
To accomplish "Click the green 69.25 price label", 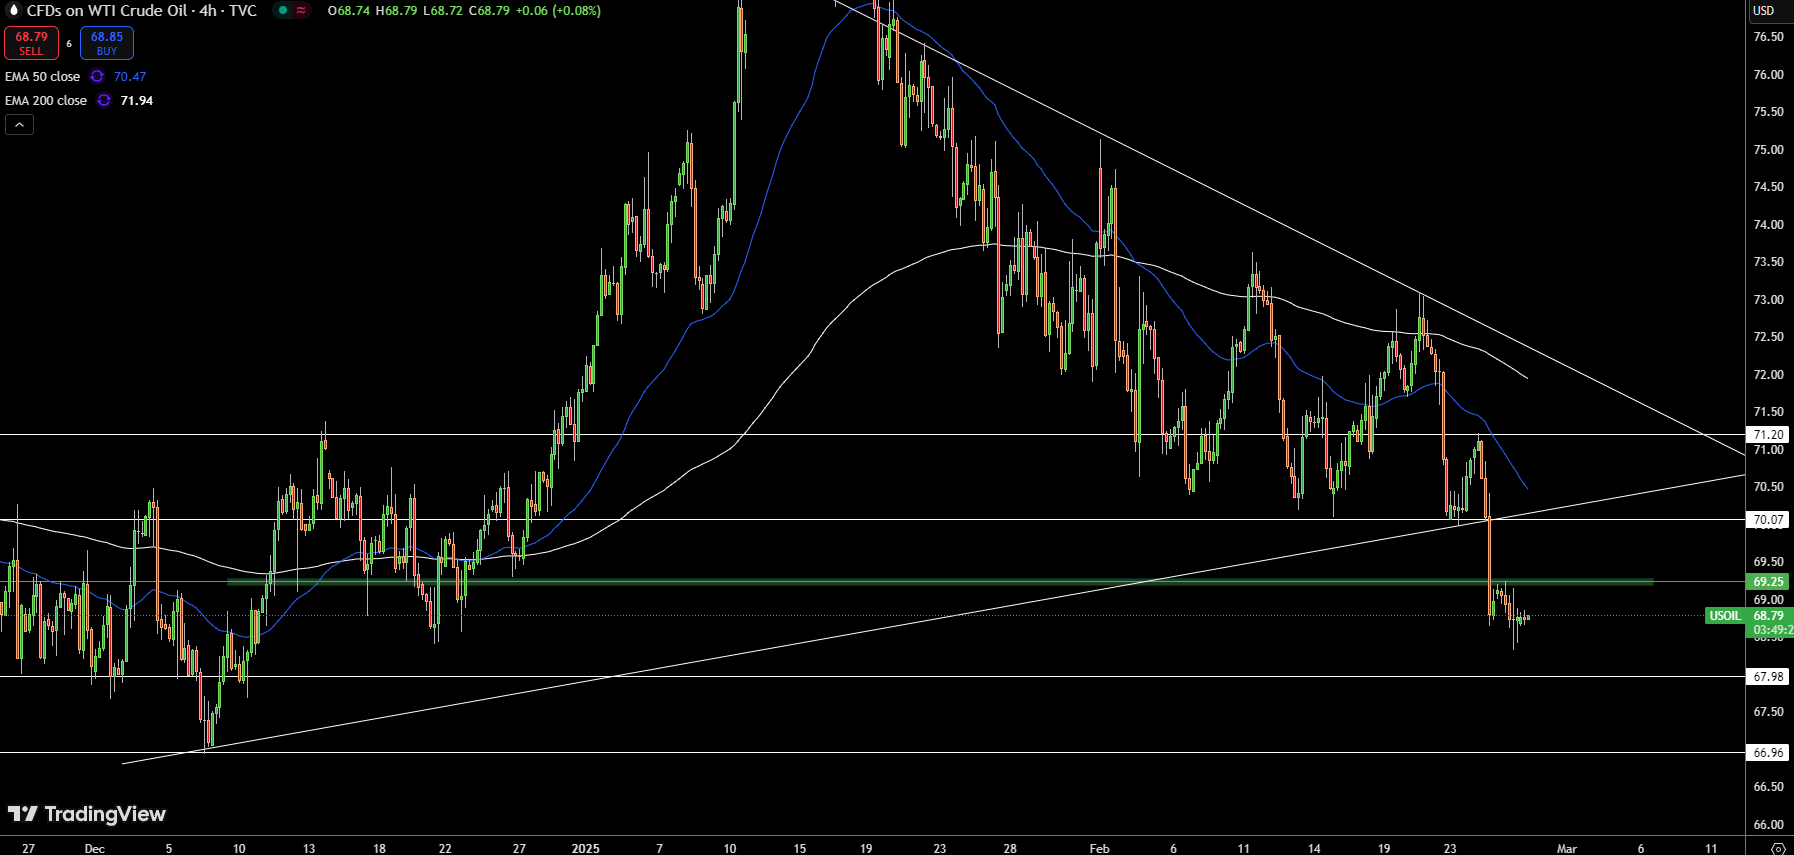I will (1768, 581).
